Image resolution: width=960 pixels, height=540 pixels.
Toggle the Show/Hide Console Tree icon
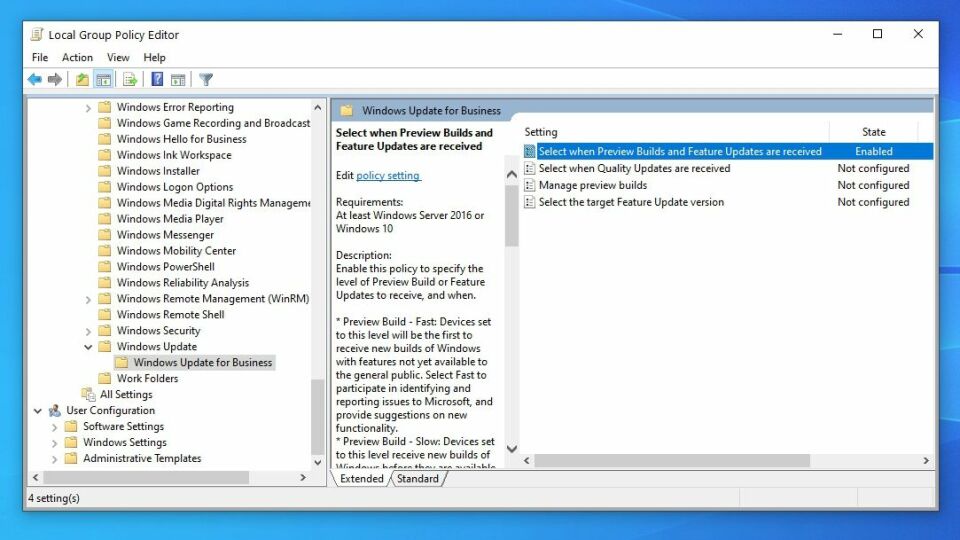(x=104, y=80)
